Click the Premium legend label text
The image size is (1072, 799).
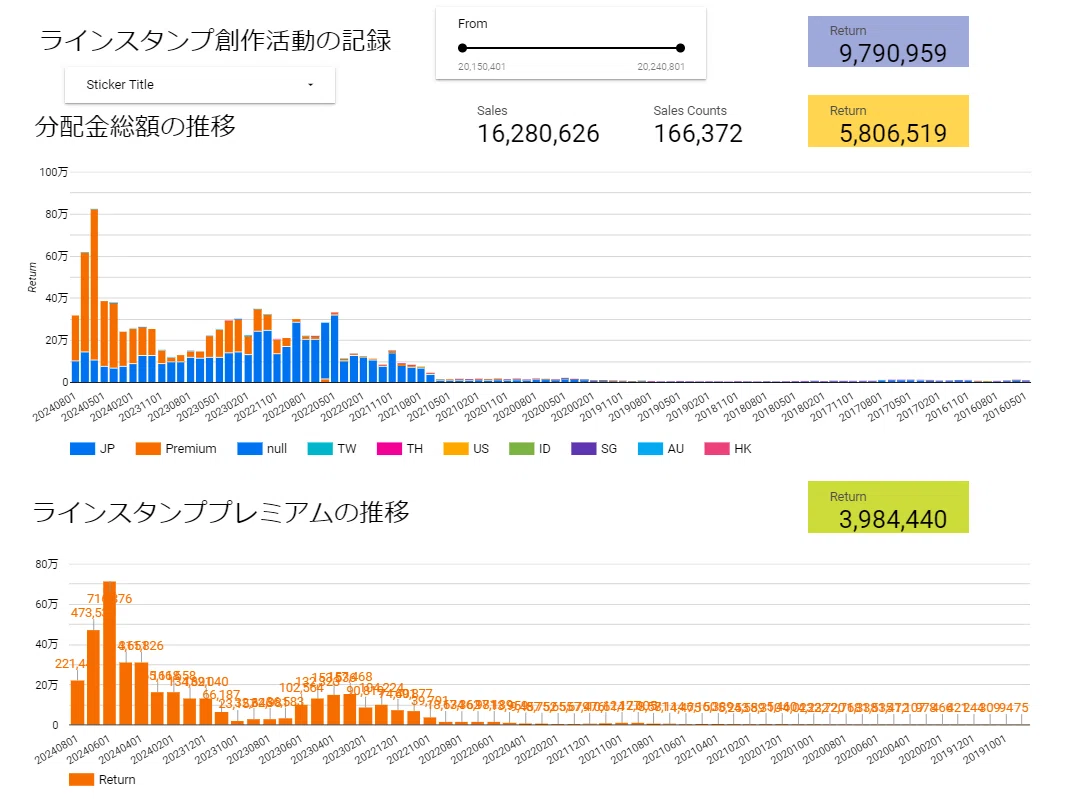(x=191, y=448)
